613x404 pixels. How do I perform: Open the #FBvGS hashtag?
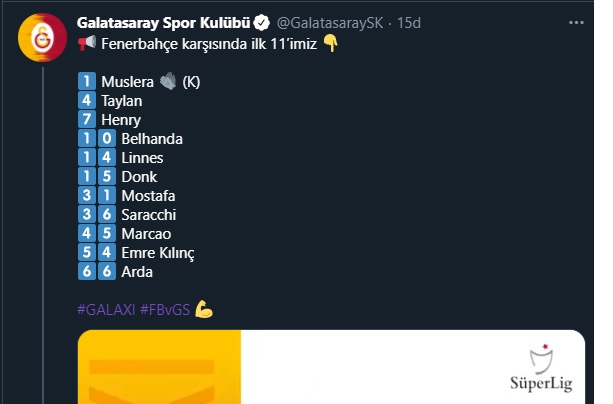[165, 310]
